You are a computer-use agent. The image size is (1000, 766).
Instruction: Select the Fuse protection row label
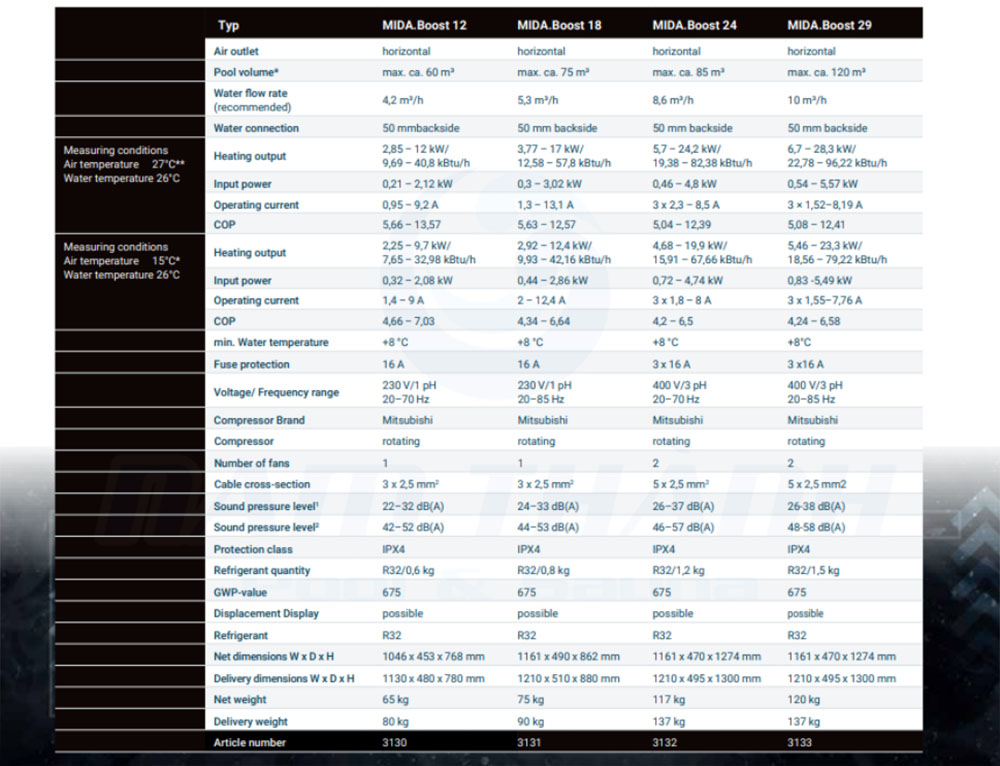click(251, 364)
